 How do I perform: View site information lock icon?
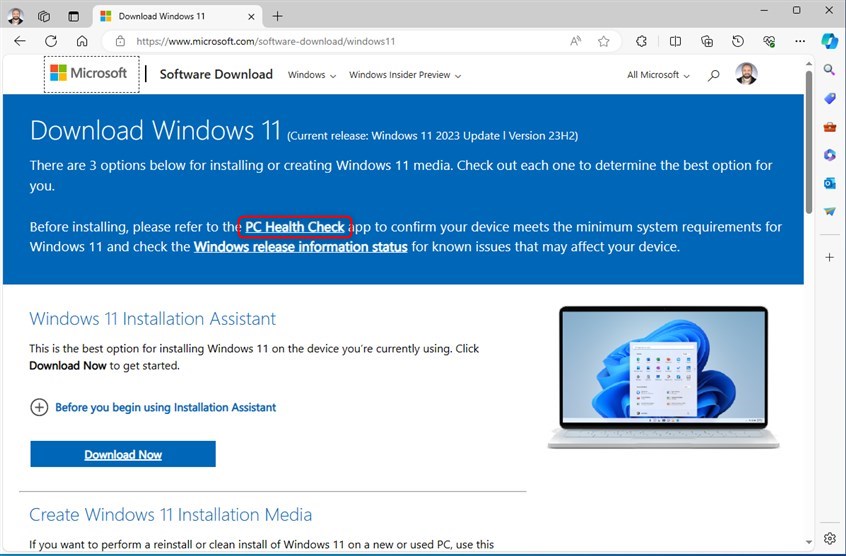120,41
